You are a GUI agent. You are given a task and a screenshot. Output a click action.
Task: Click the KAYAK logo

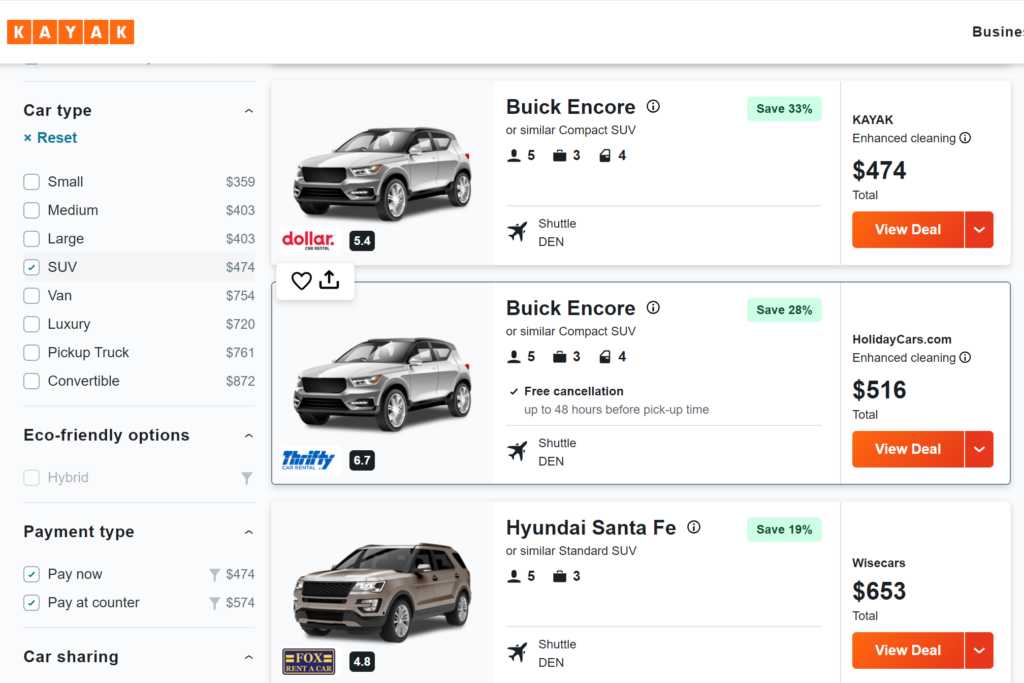coord(71,32)
